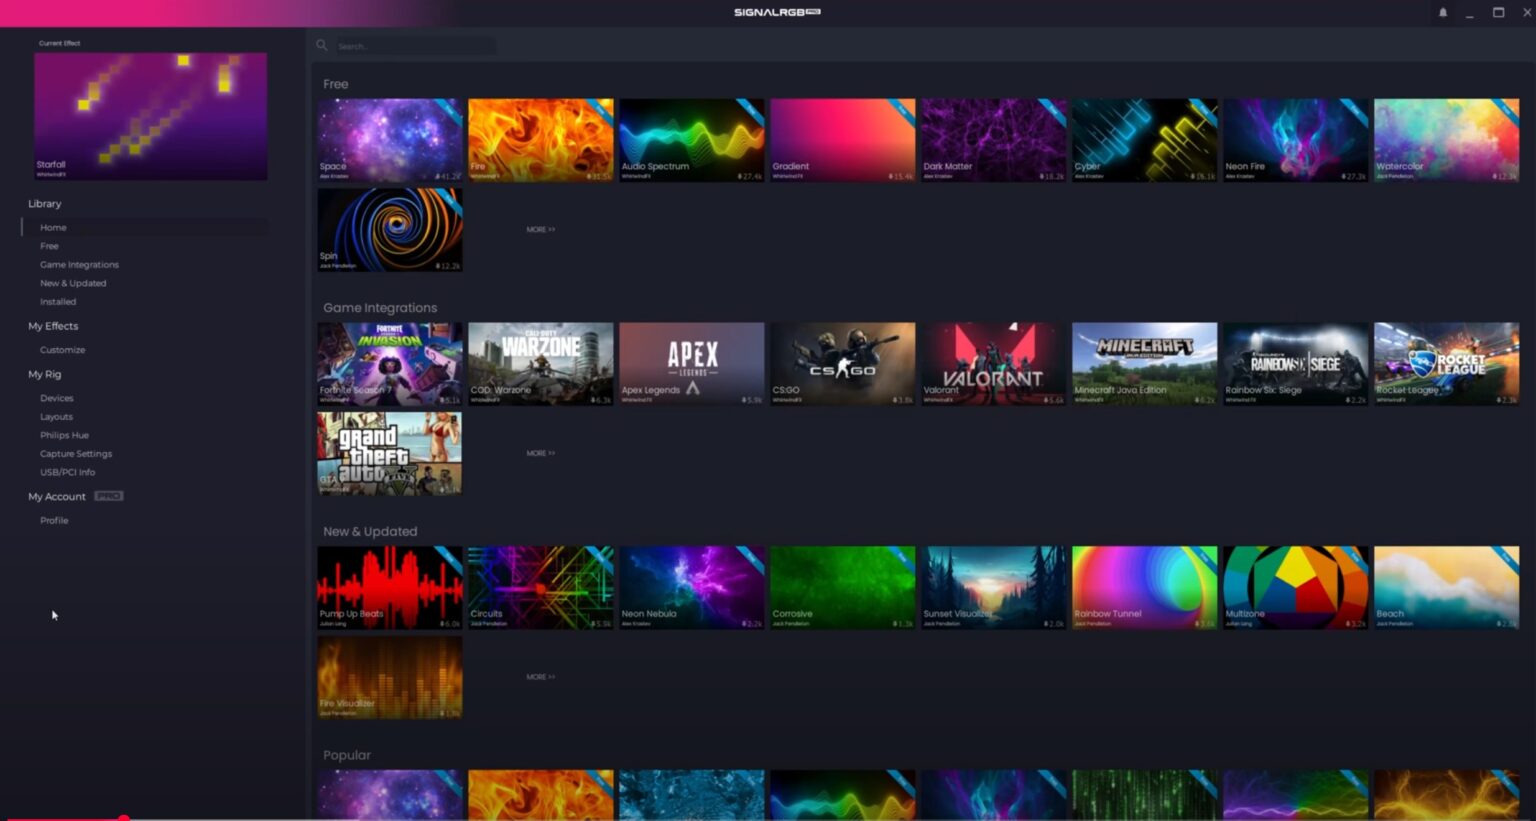Open the Philips Hue settings page
The height and width of the screenshot is (821, 1536).
pos(64,434)
